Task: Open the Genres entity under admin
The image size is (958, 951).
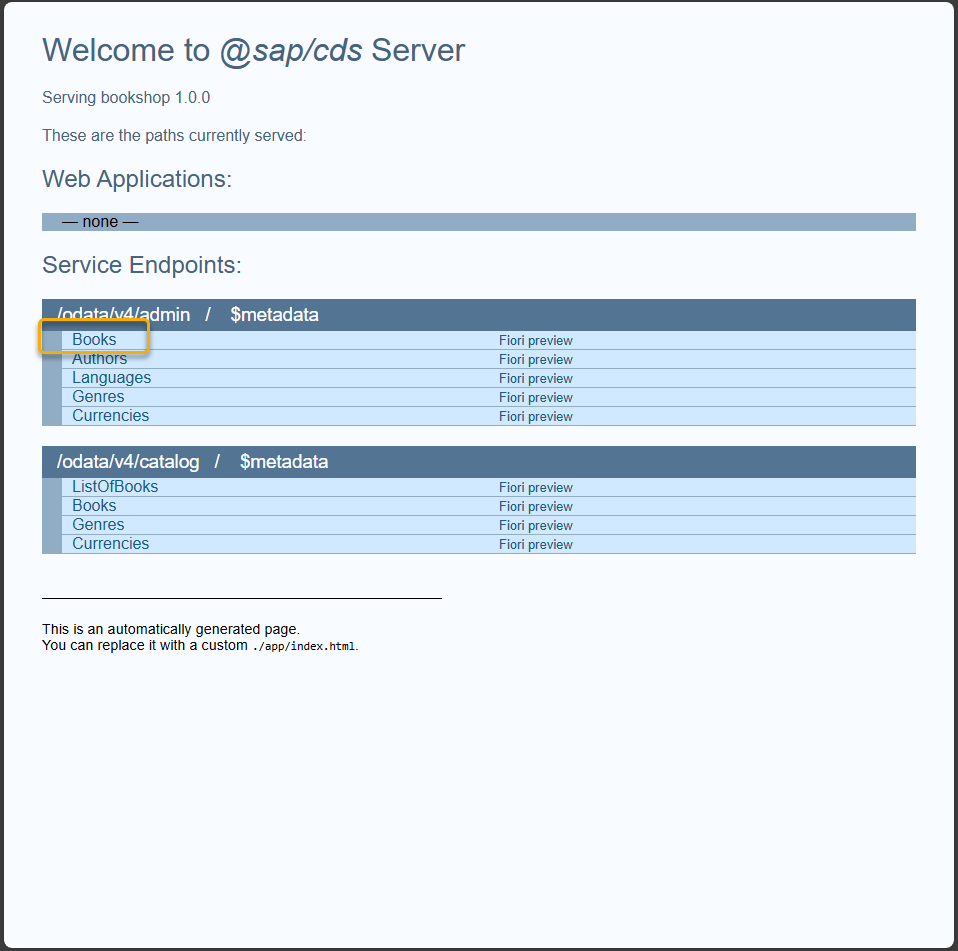Action: point(98,396)
